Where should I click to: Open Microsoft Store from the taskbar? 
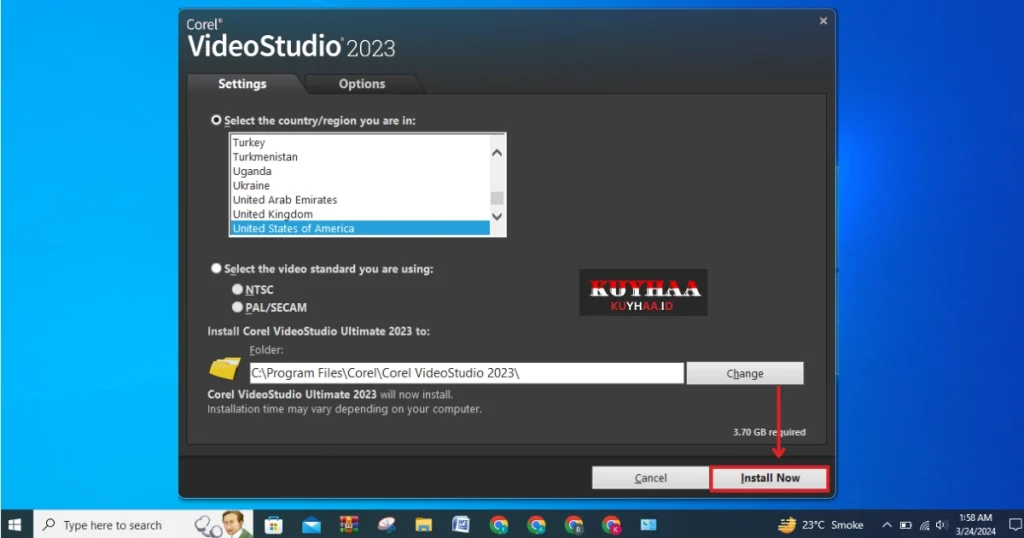(x=274, y=525)
